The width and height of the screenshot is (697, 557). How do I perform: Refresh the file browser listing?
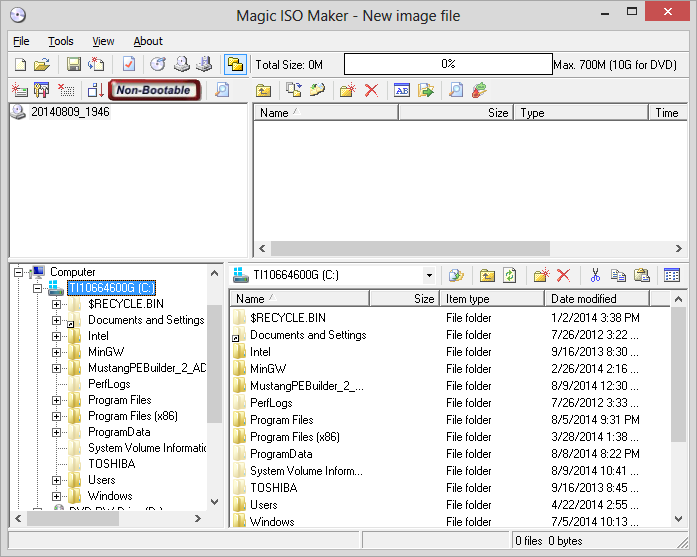[510, 276]
